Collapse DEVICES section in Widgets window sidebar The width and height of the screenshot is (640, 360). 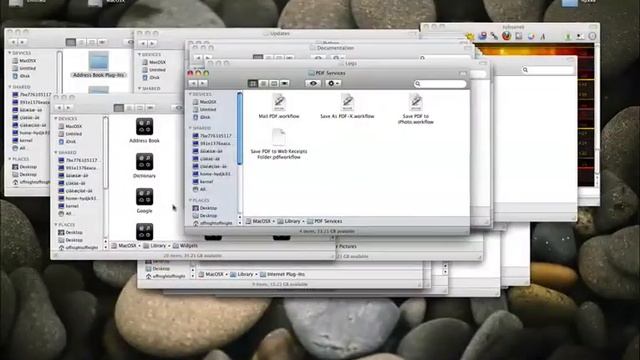[x=56, y=119]
